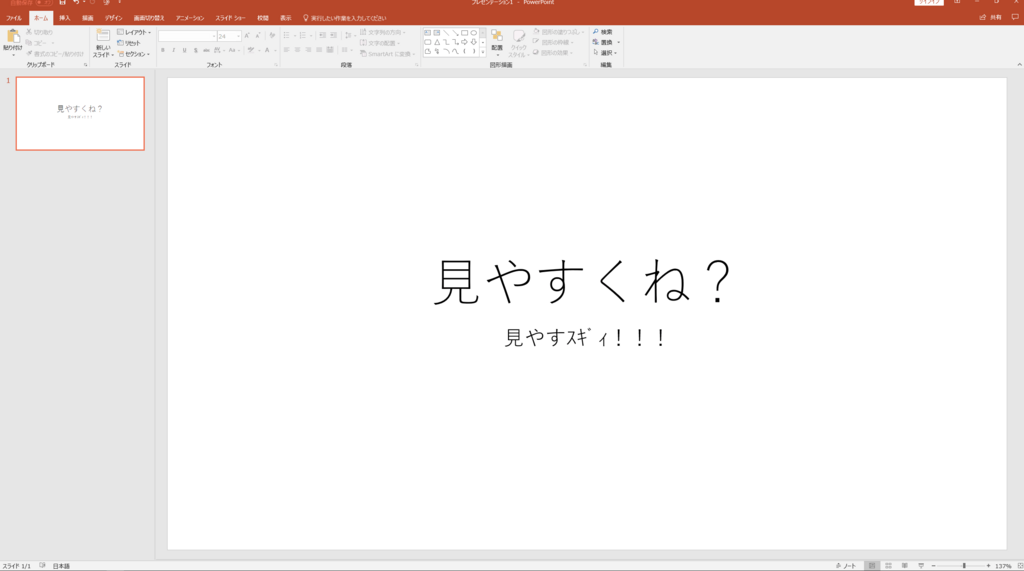Switch to Slide Sorter view icon
The height and width of the screenshot is (571, 1024).
tap(888, 566)
